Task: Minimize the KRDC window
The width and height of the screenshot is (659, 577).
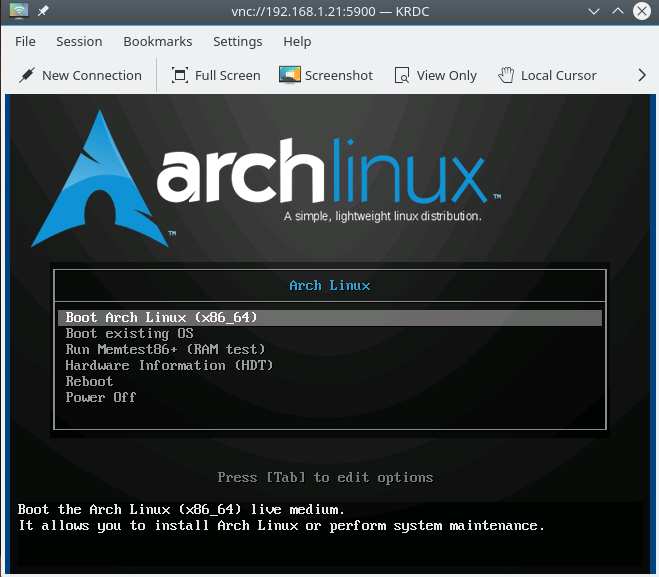Action: pyautogui.click(x=594, y=13)
